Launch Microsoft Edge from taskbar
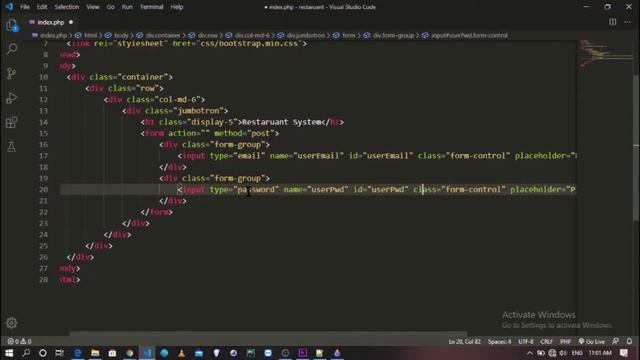Viewport: 640px width, 360px height. tap(78, 353)
